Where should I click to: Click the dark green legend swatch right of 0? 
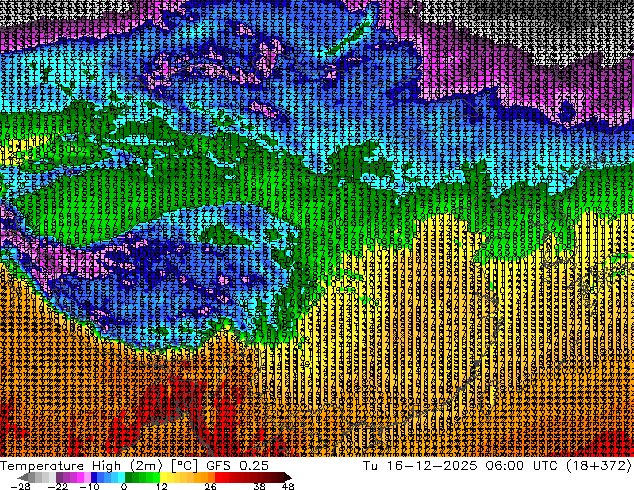coord(129,477)
